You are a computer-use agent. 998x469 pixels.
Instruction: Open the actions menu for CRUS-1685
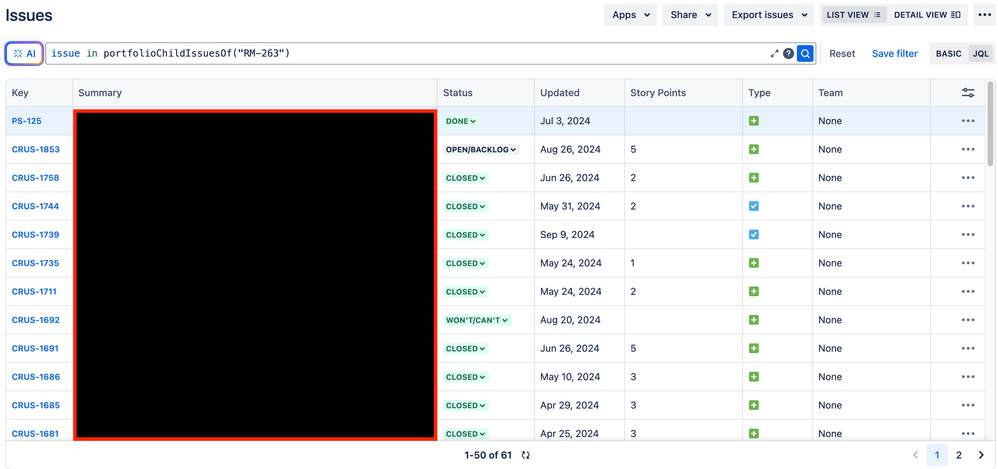coord(968,405)
